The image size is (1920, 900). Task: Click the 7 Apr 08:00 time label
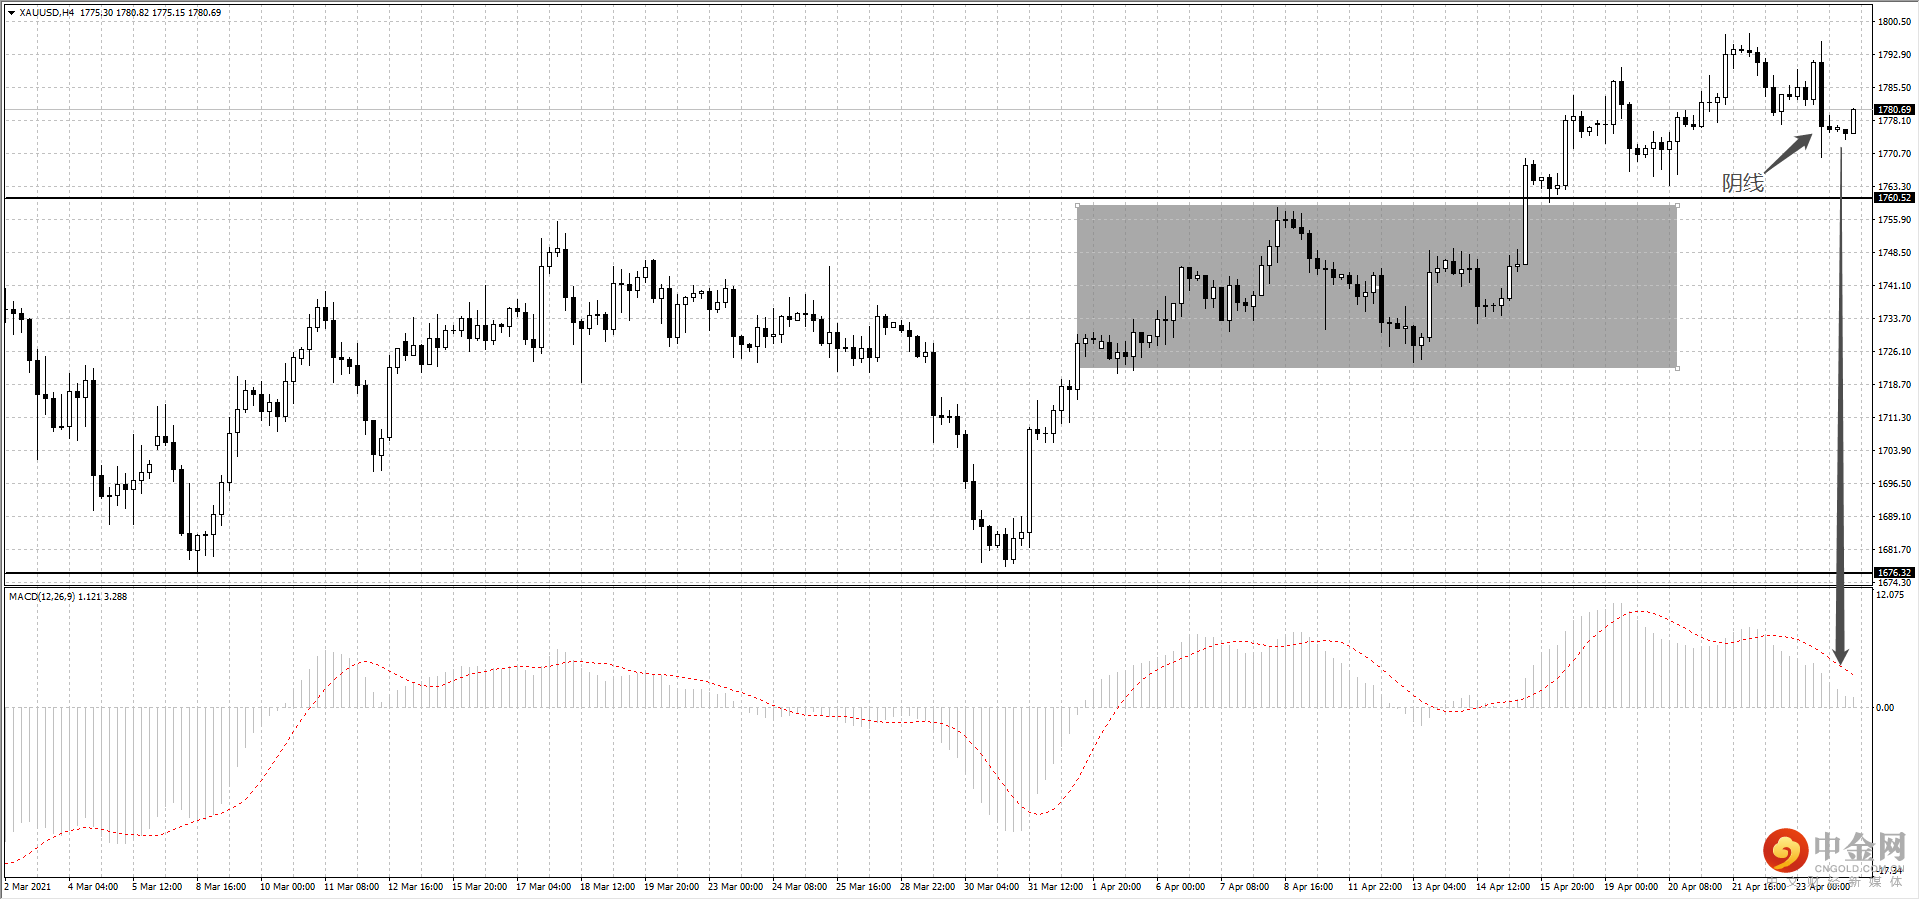(1244, 887)
